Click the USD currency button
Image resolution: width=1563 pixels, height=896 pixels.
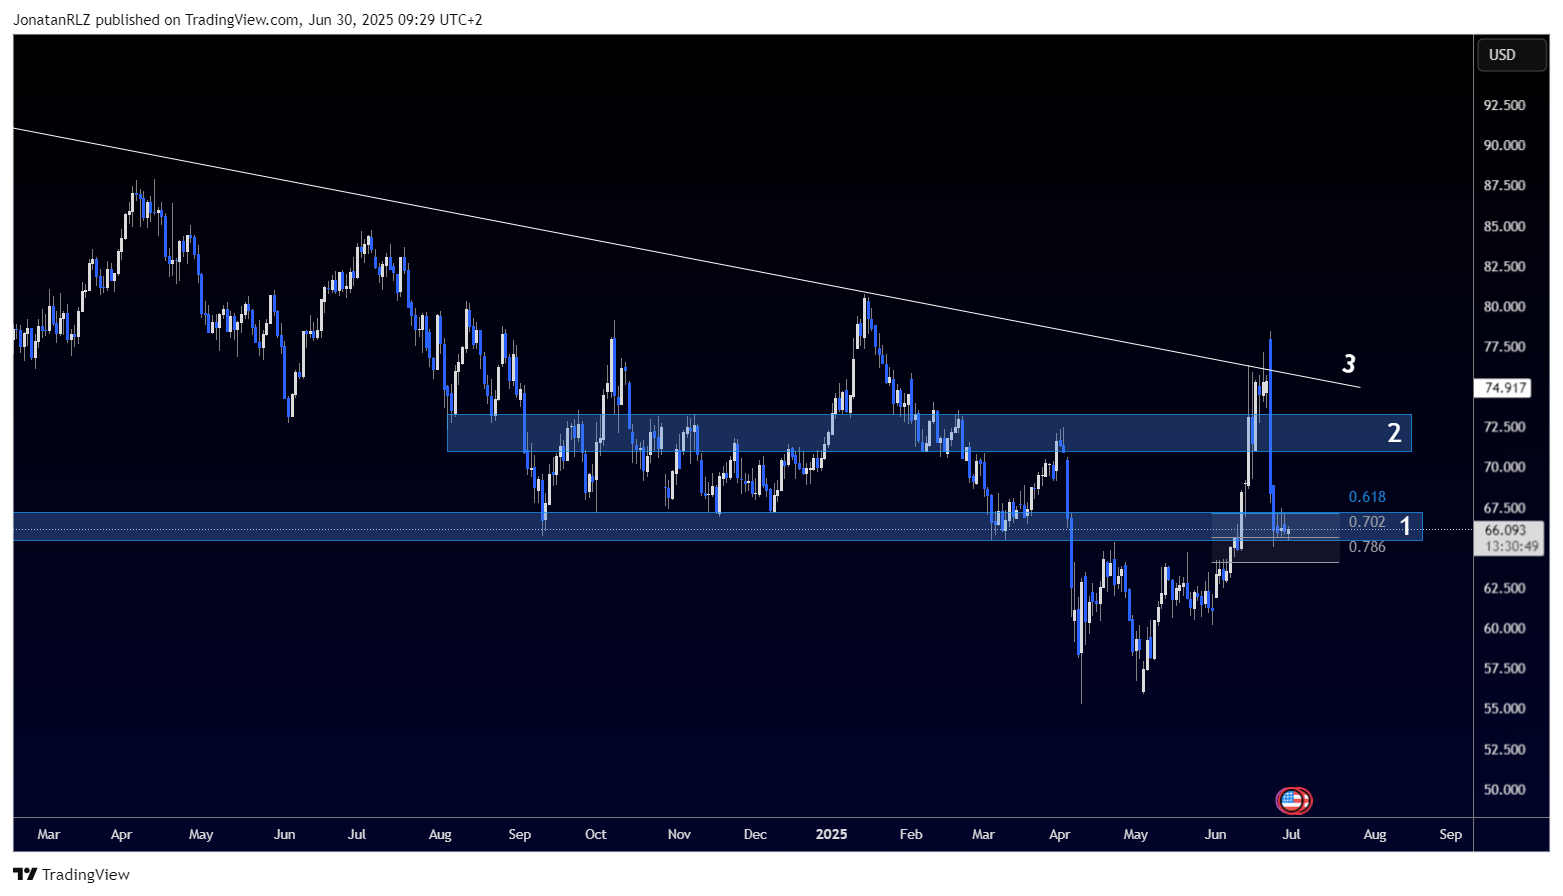1512,55
